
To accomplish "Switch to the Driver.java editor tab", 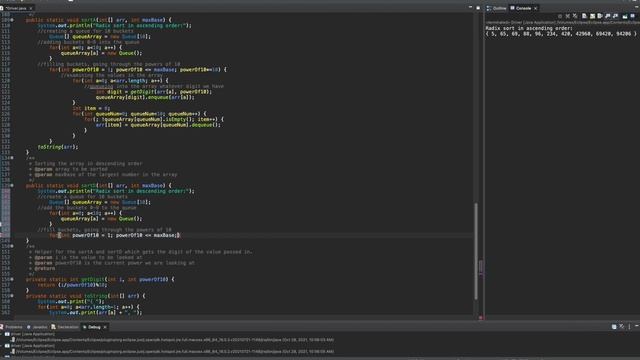I will (x=16, y=8).
